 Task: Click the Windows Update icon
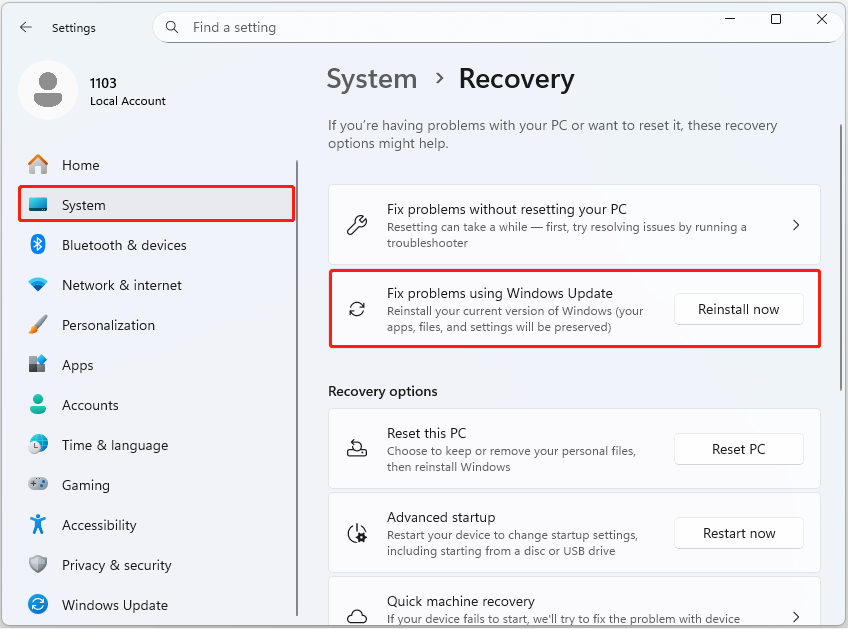(36, 605)
